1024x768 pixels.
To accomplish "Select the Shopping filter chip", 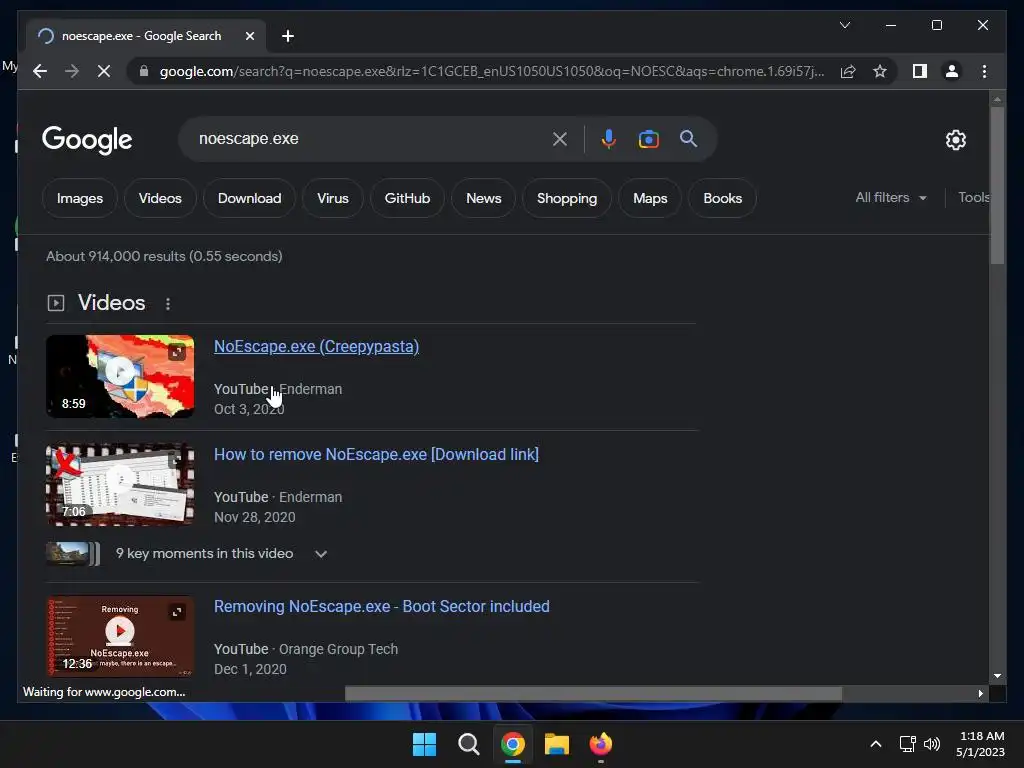I will (x=567, y=198).
